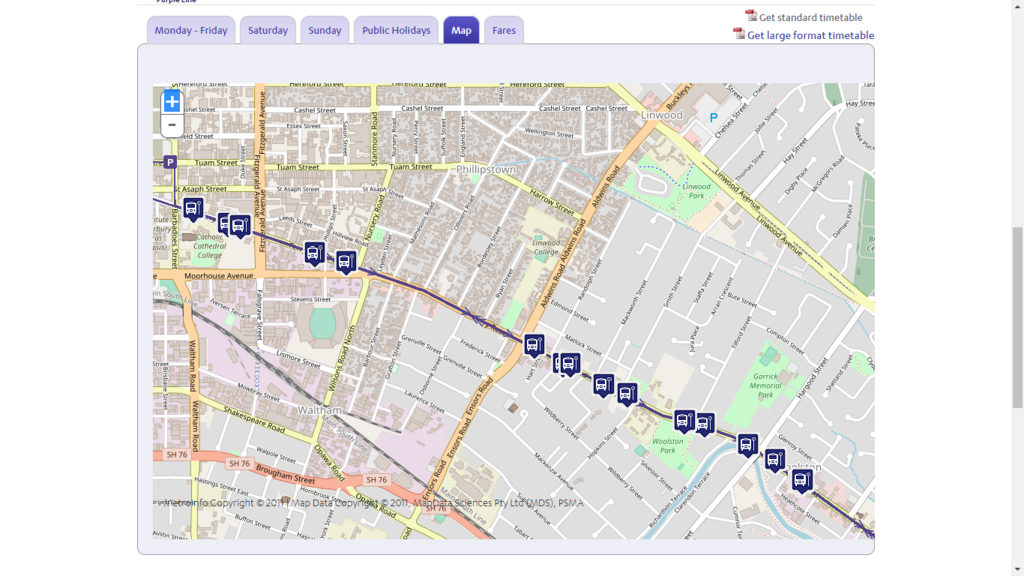Image resolution: width=1024 pixels, height=576 pixels.
Task: Click the Moorhouse Avenue street label
Action: 219,276
